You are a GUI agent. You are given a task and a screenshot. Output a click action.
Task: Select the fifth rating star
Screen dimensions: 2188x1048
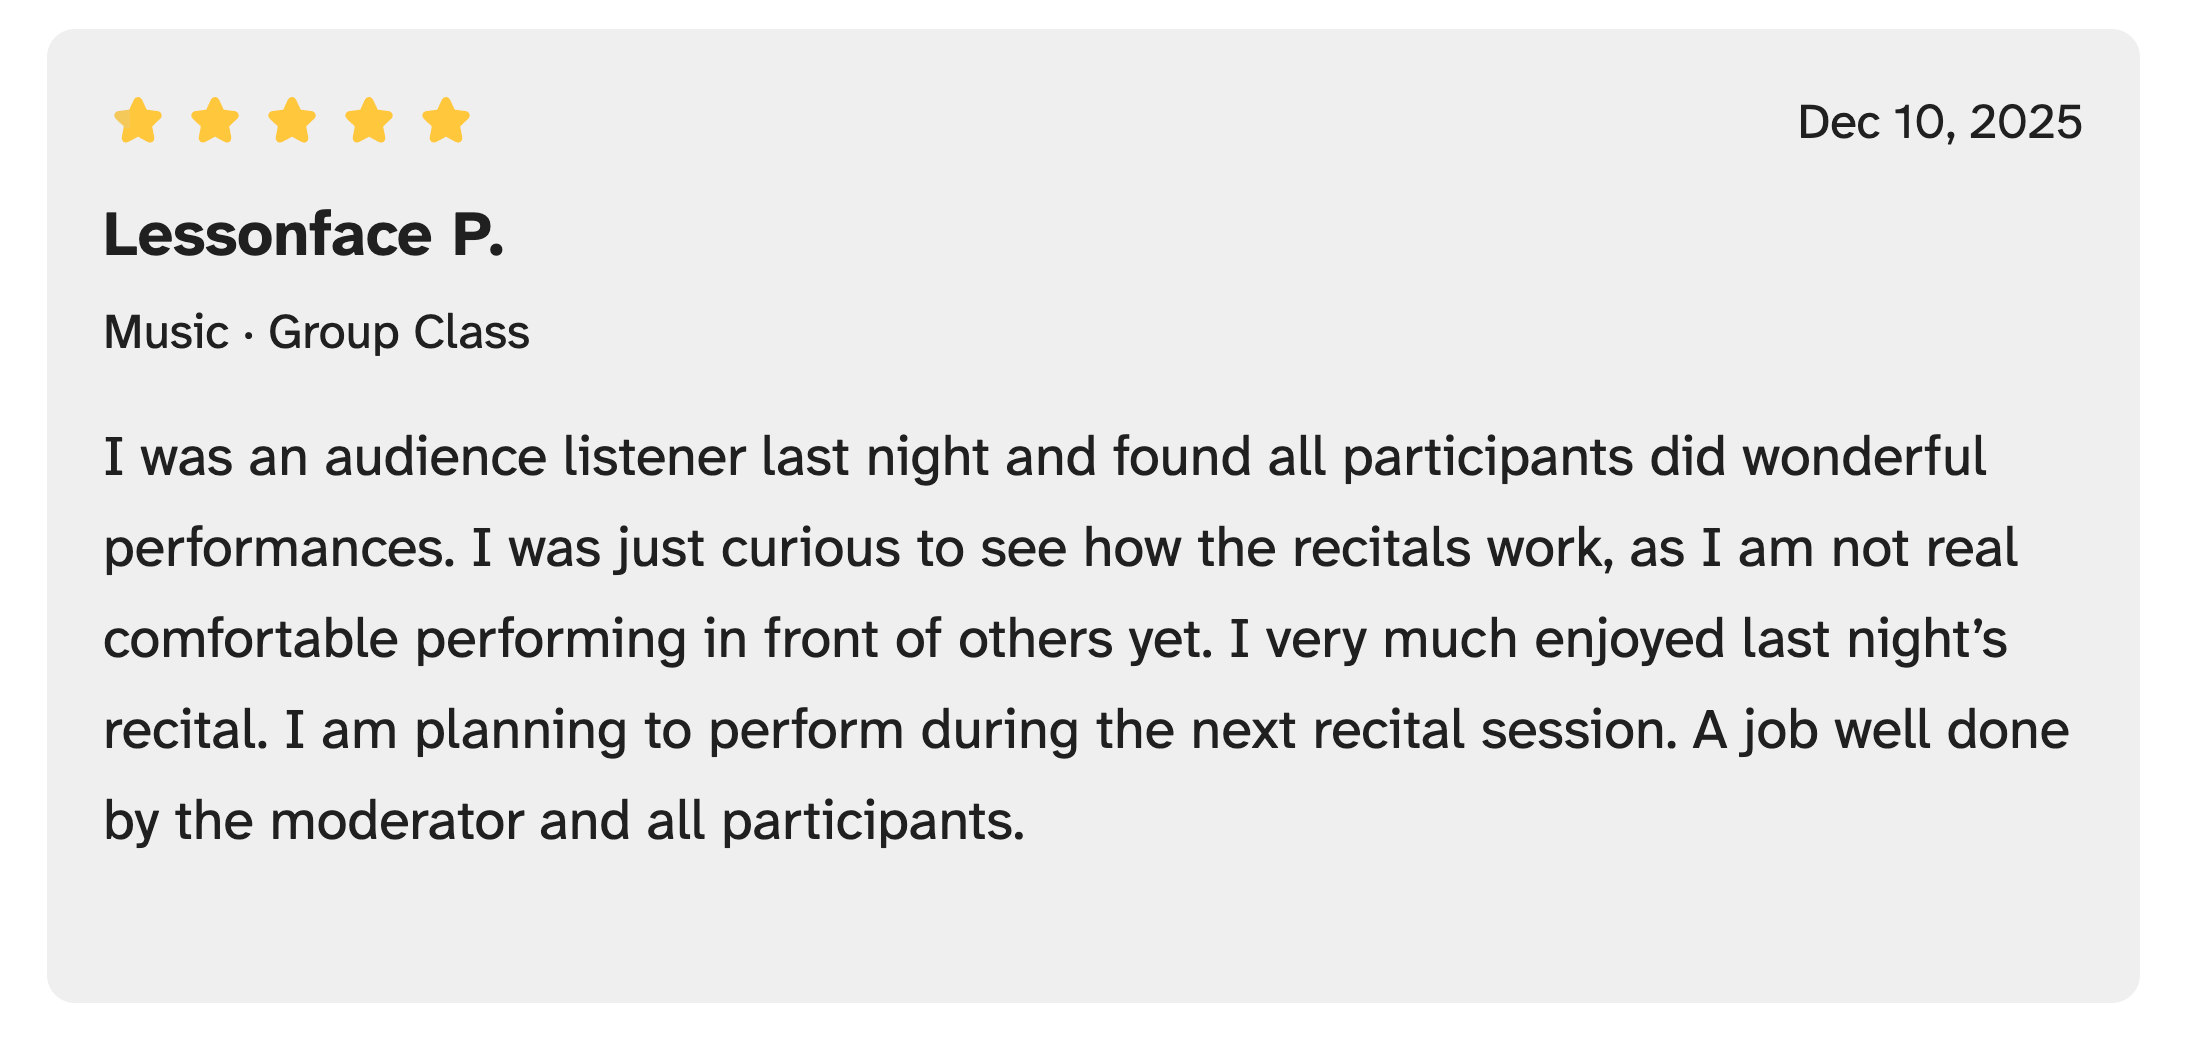pyautogui.click(x=446, y=121)
